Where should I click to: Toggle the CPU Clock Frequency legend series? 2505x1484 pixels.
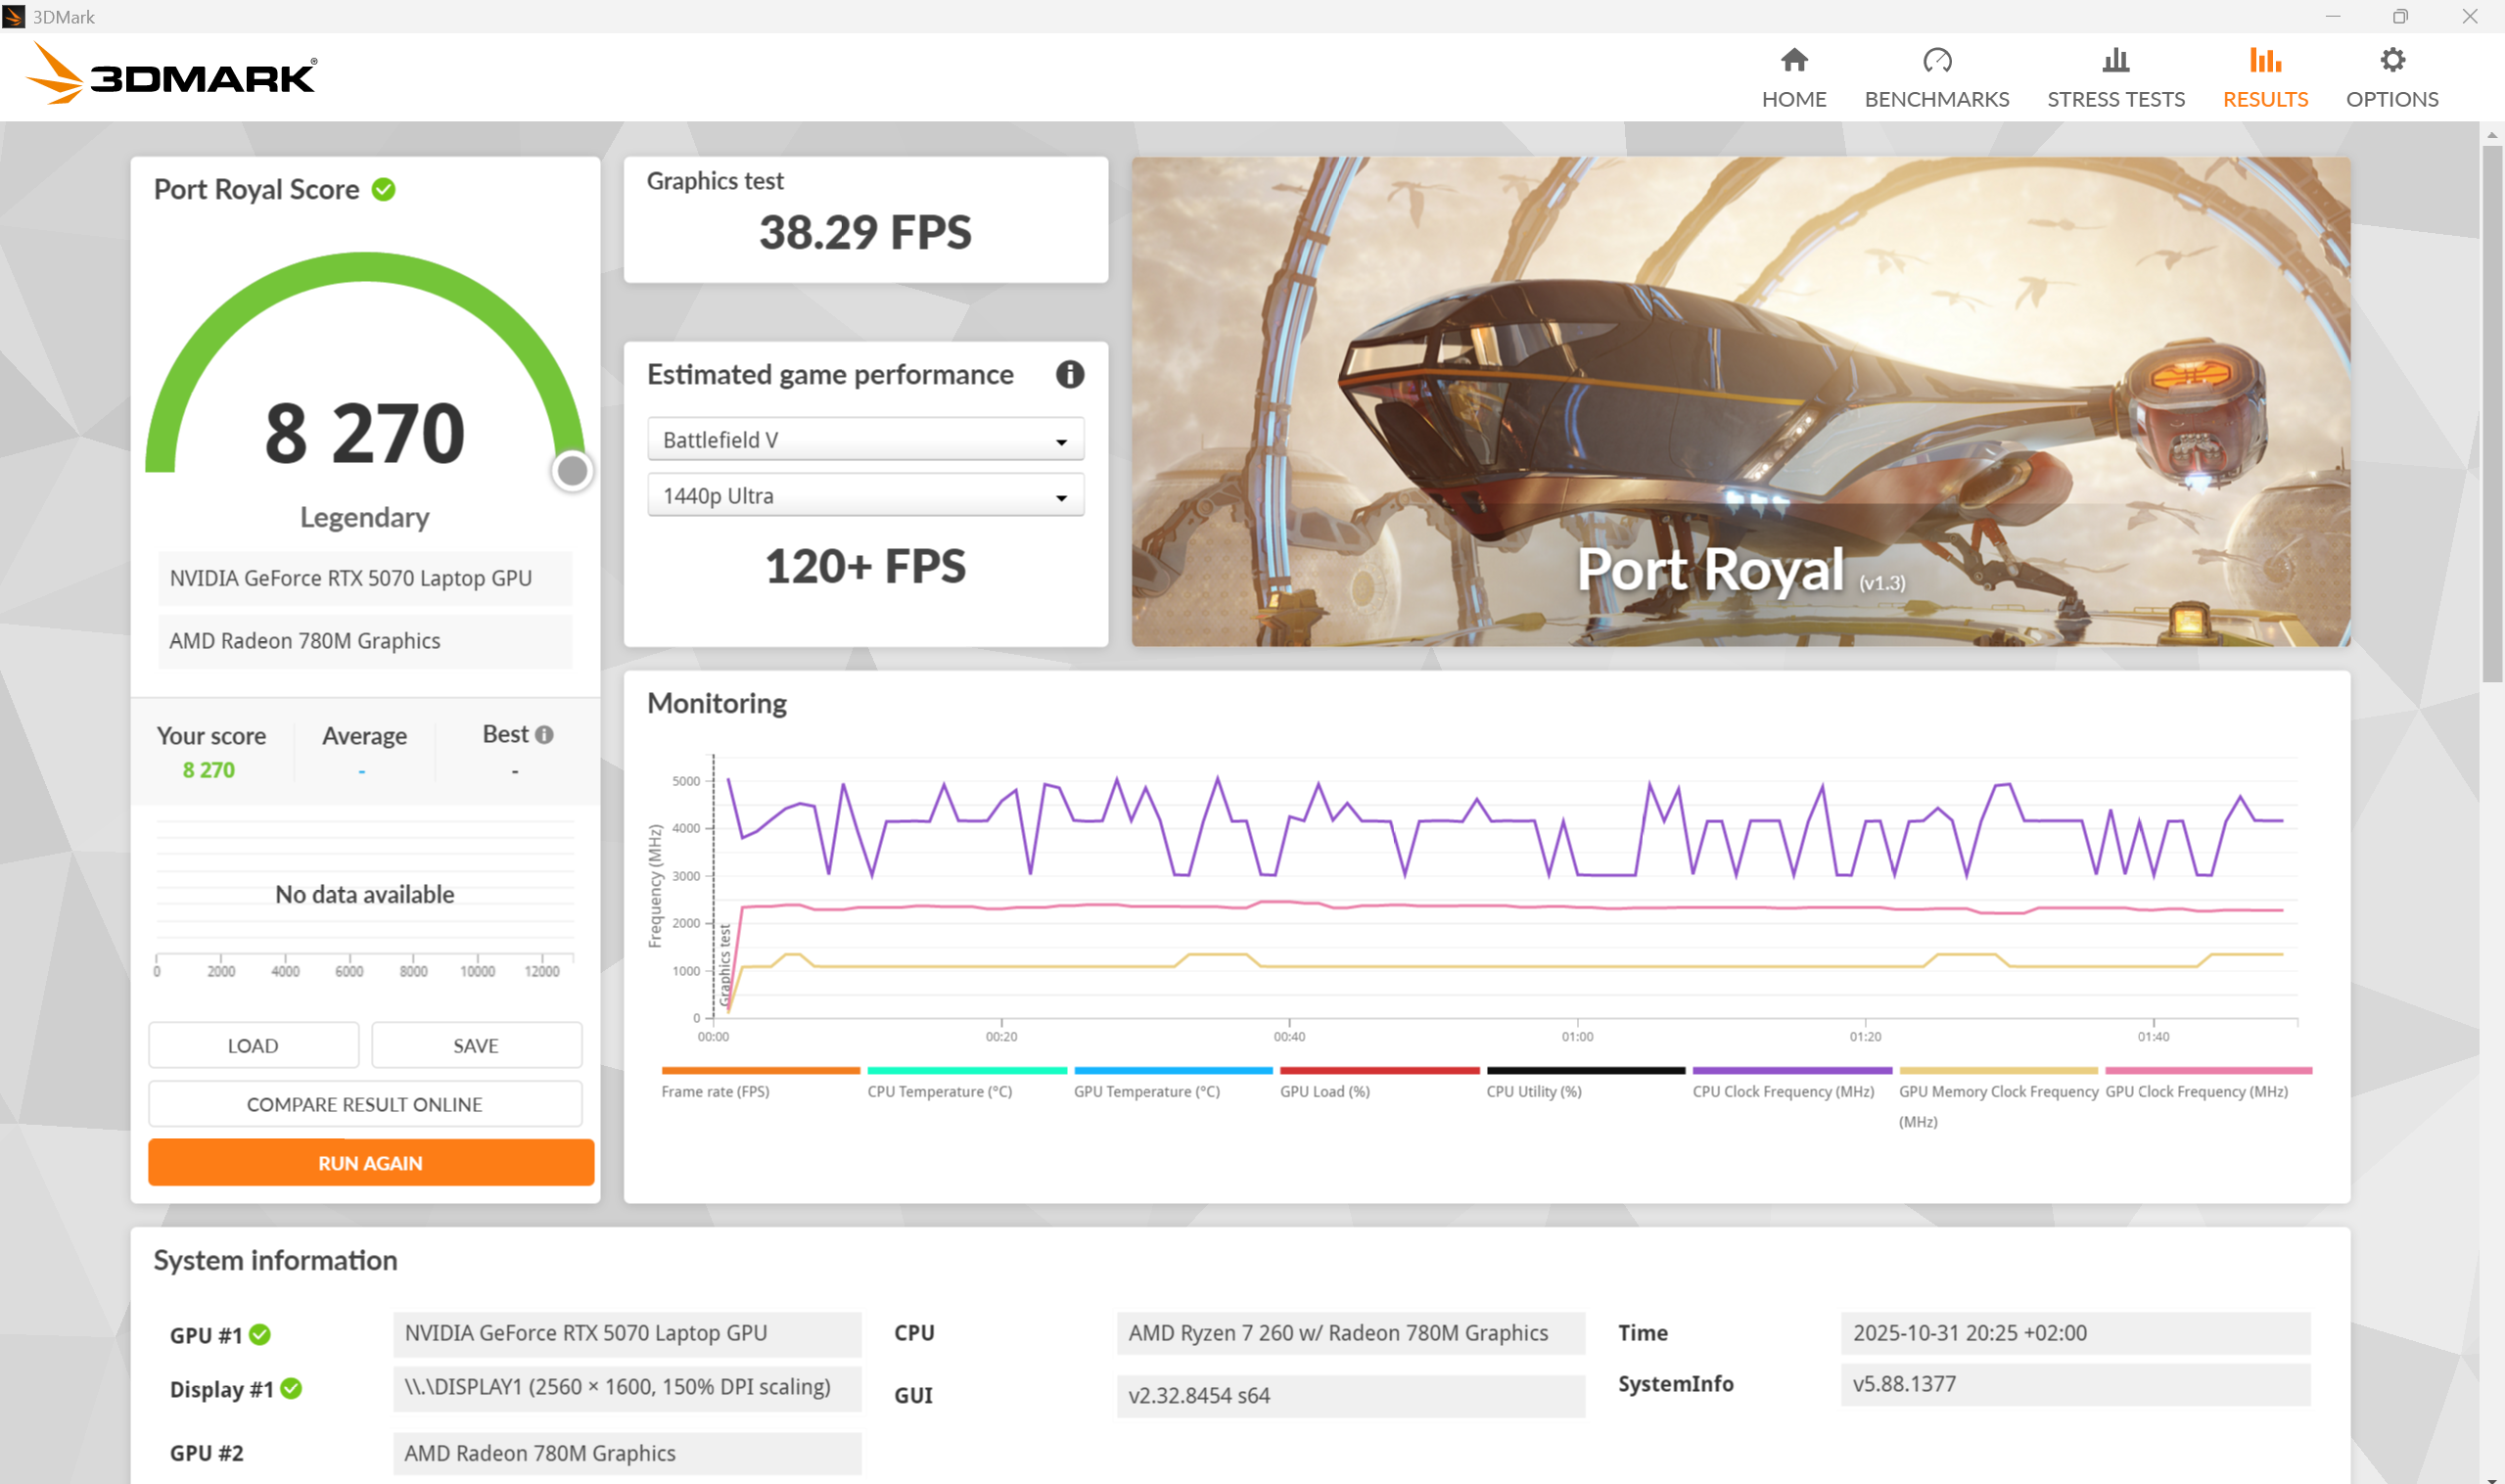tap(1782, 1091)
